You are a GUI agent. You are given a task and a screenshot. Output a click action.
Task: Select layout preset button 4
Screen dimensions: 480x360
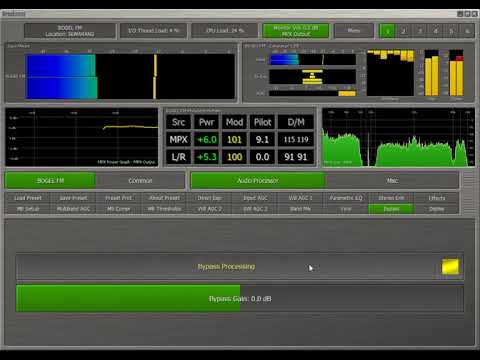tap(435, 31)
